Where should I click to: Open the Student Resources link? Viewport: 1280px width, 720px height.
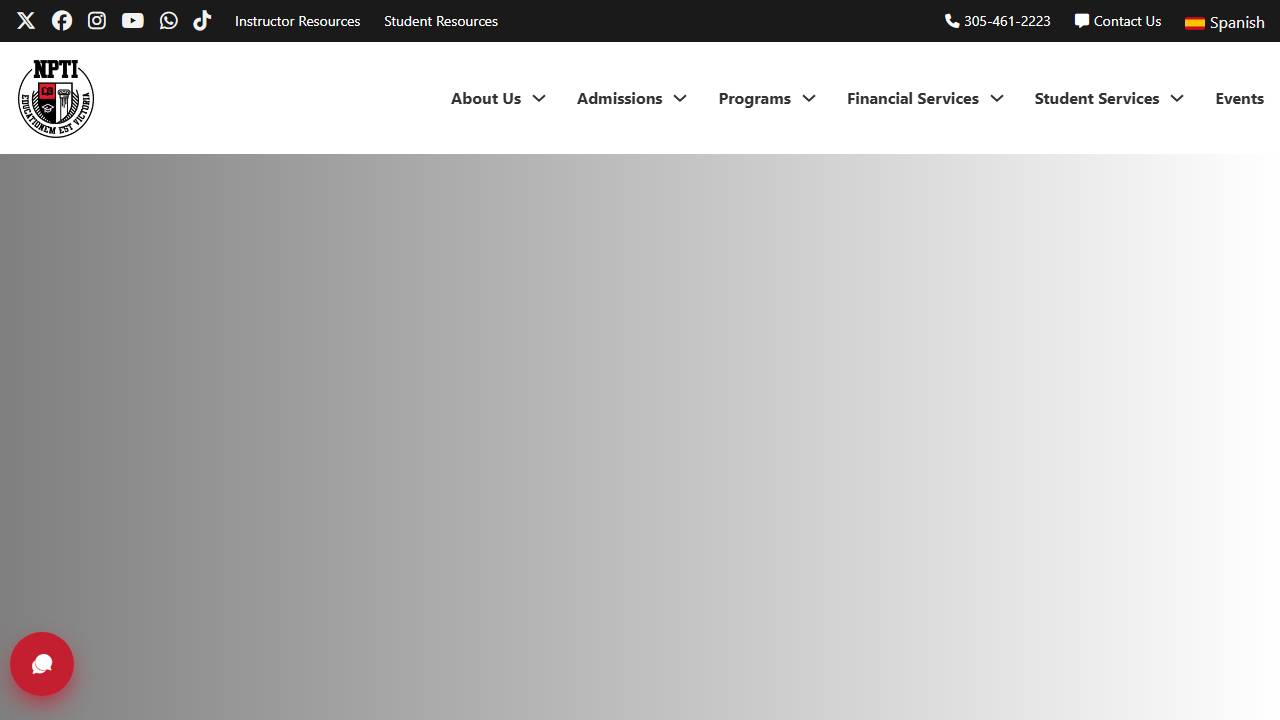(441, 21)
